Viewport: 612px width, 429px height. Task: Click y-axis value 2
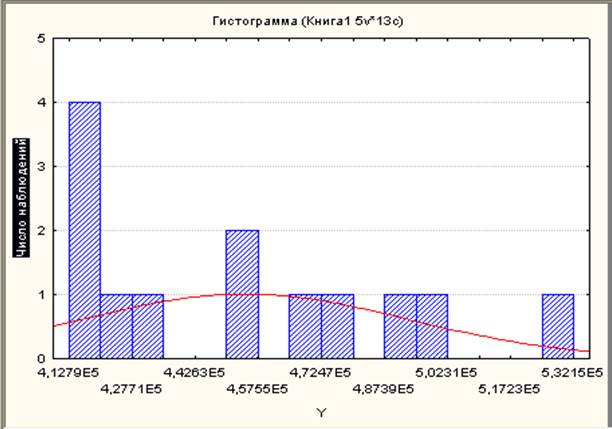(x=42, y=231)
